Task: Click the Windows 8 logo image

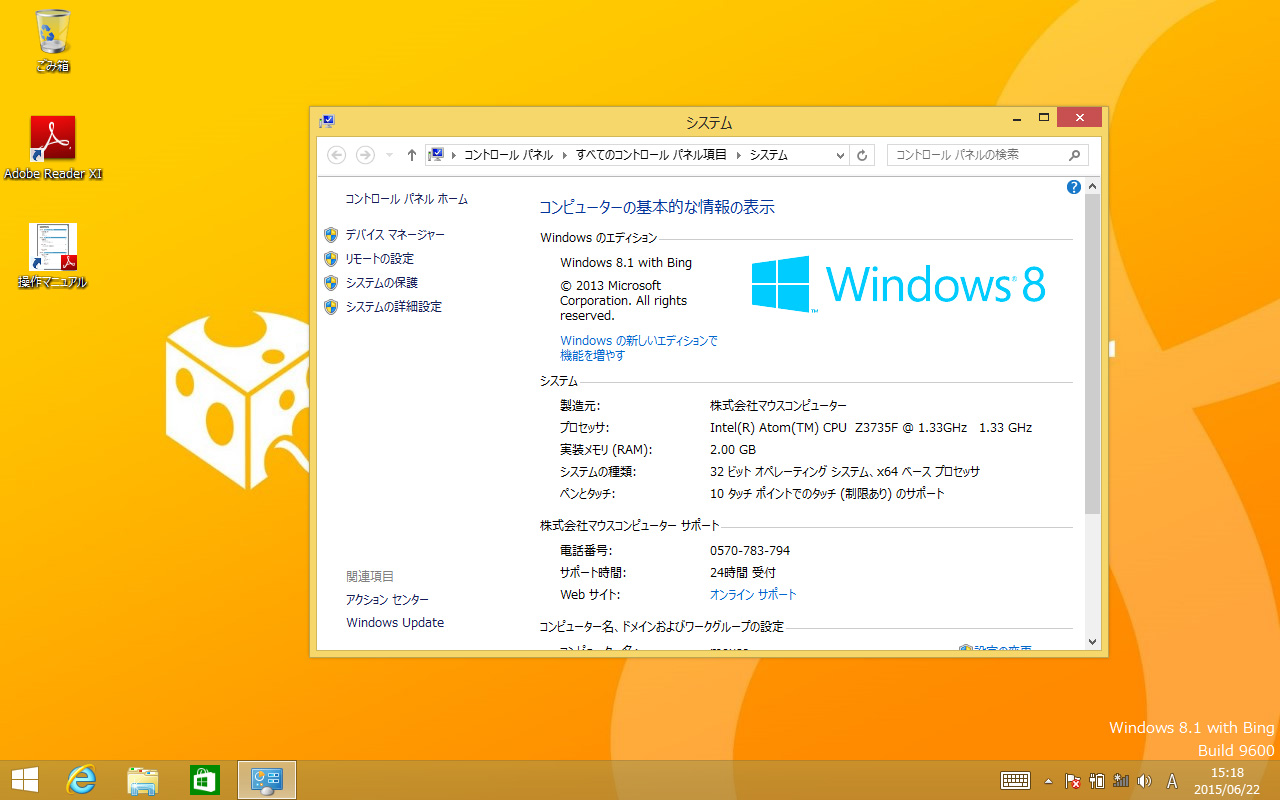Action: tap(899, 284)
